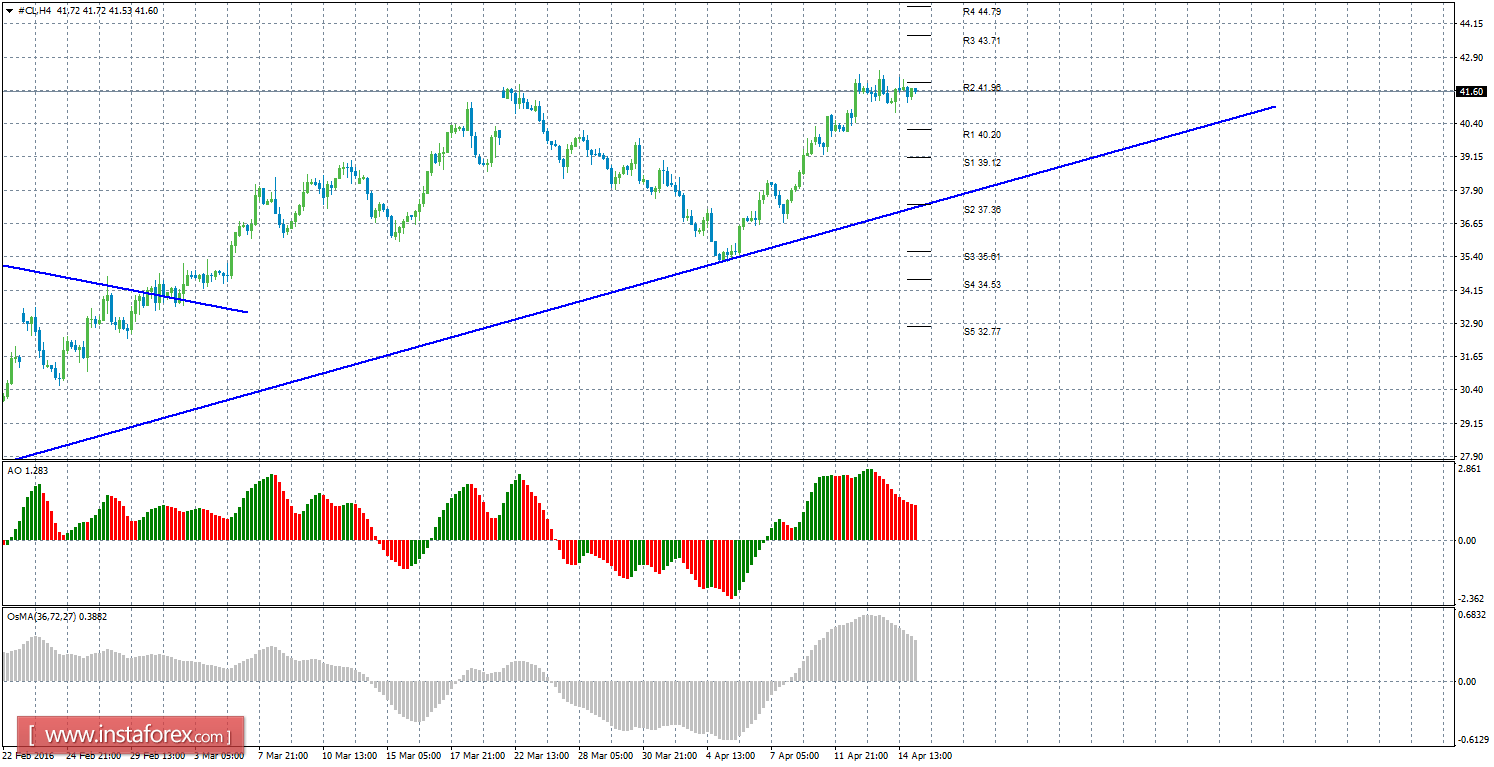
Task: Click the 14 Apr 13:00 time axis label
Action: (926, 756)
